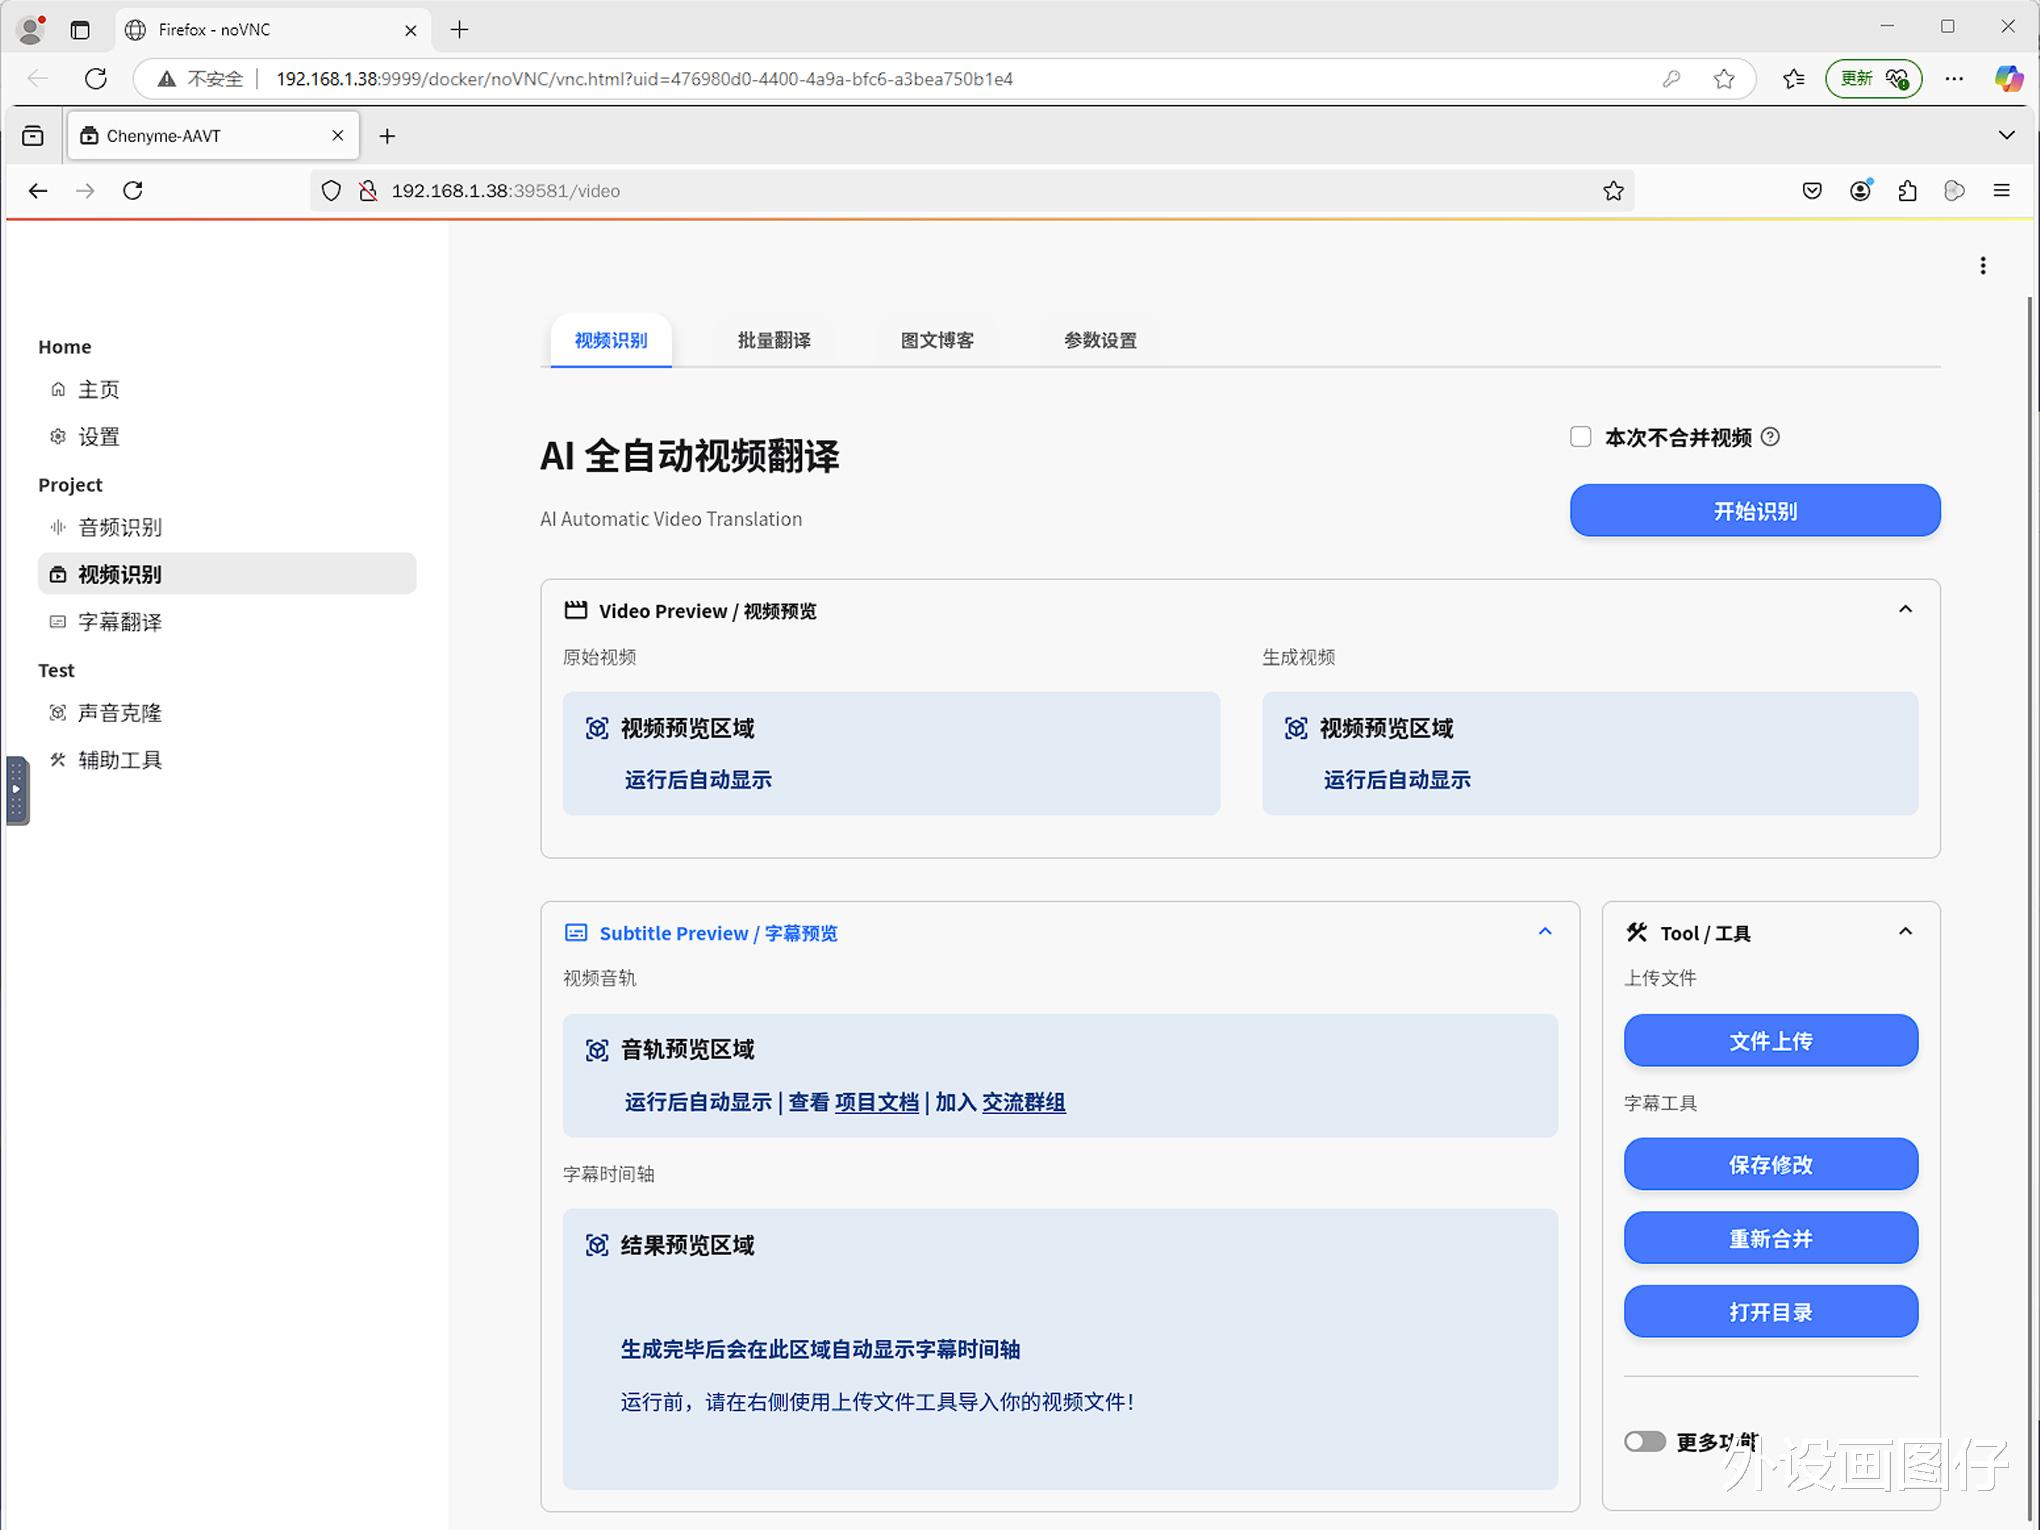Click the 文件上传 button

[x=1770, y=1041]
